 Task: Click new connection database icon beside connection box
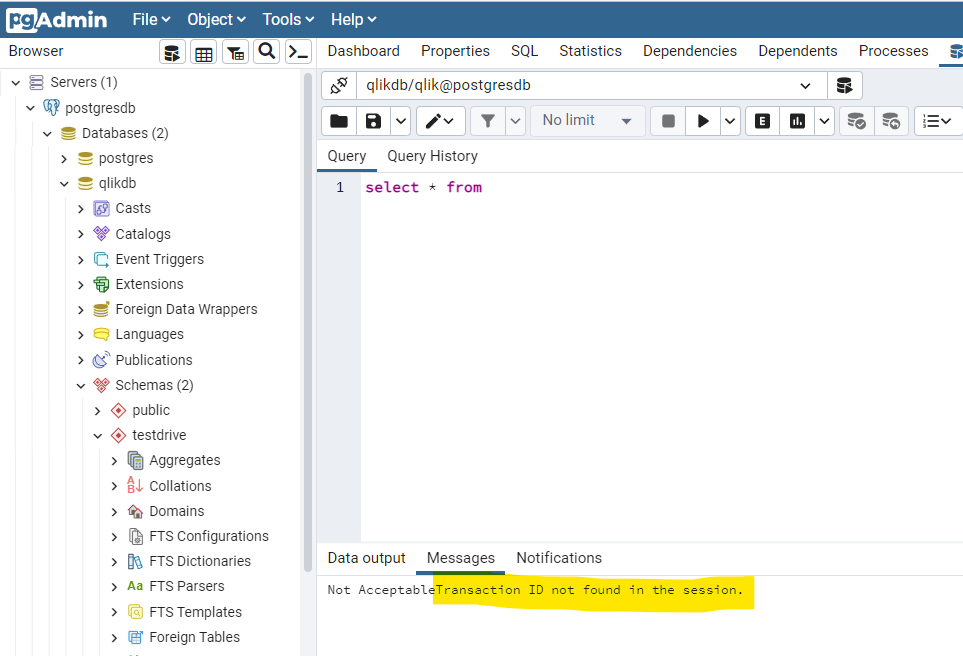coord(844,85)
